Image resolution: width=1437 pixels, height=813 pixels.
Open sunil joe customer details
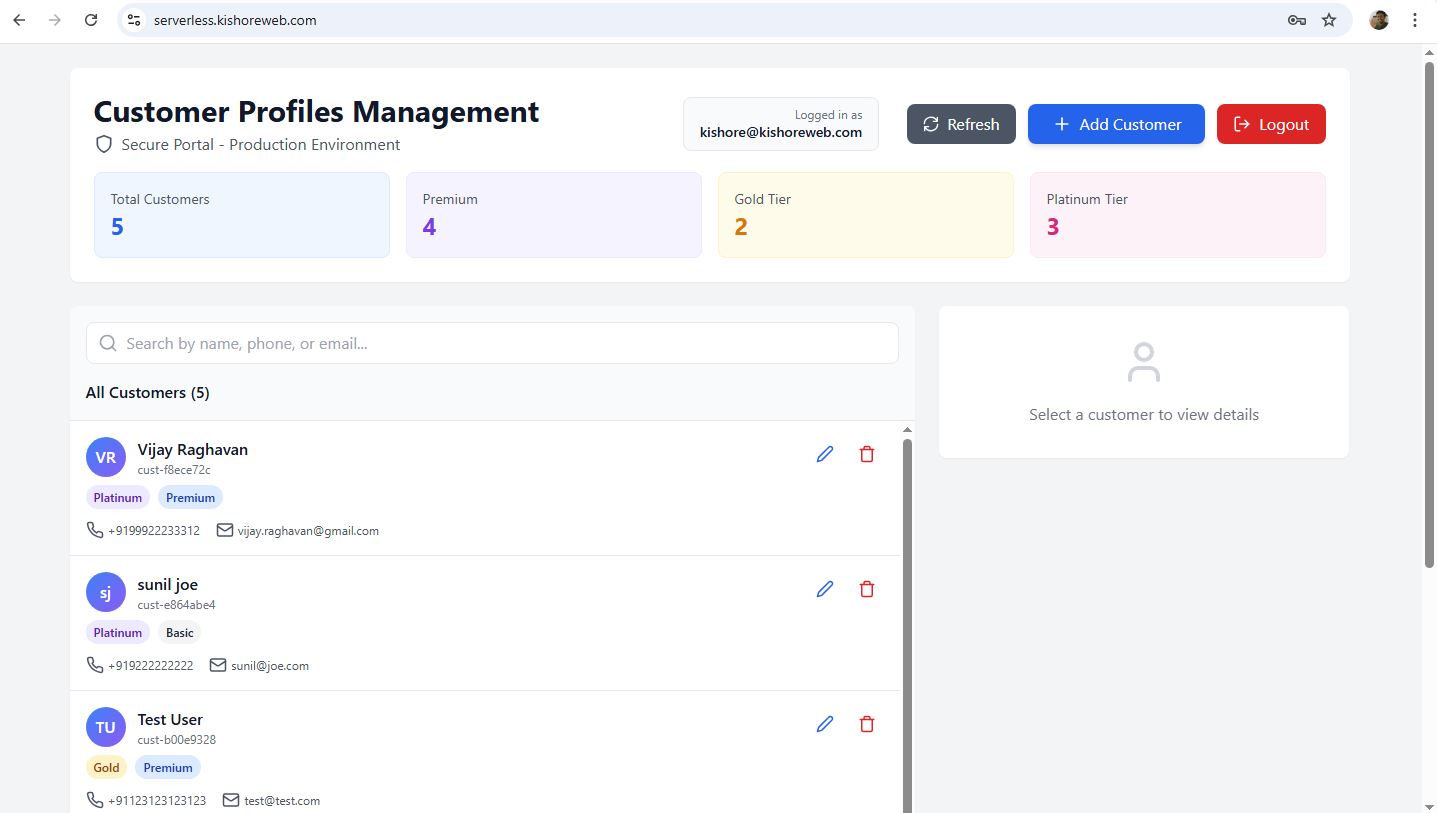coord(500,622)
